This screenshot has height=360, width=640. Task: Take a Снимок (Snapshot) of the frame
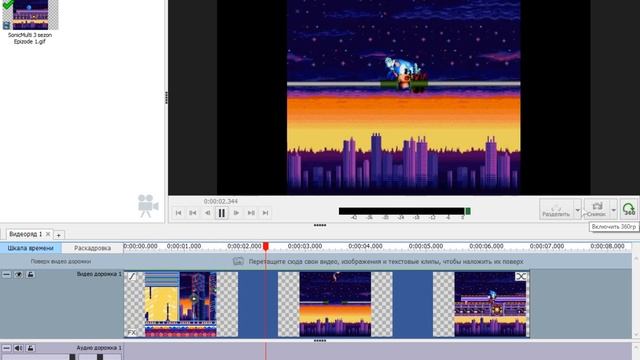(x=596, y=209)
